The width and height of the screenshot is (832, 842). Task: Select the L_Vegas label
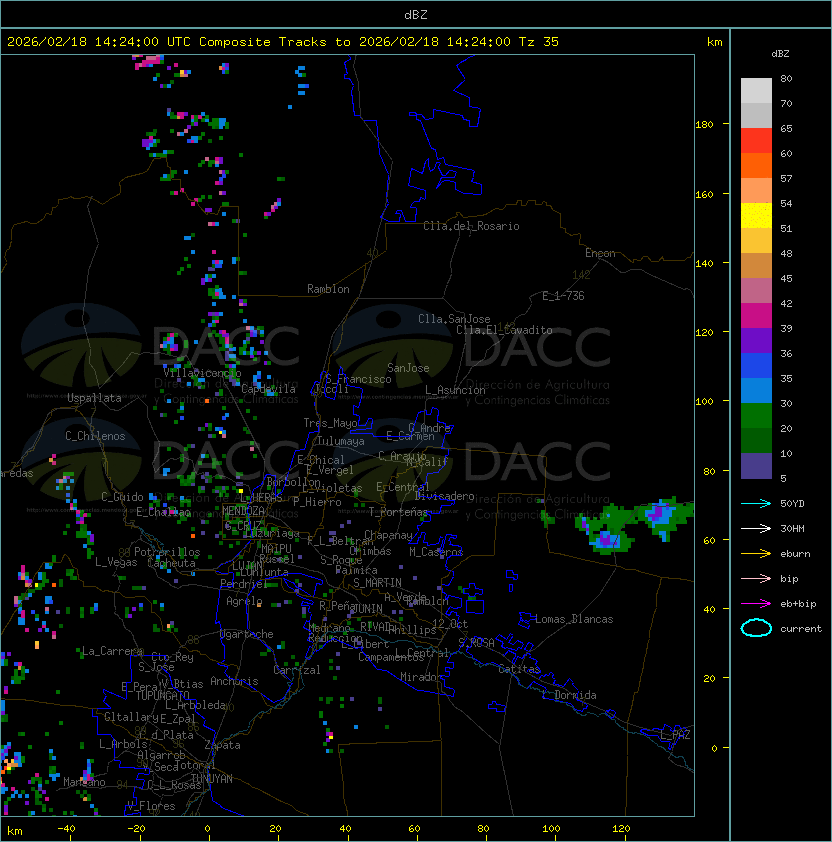[x=116, y=563]
